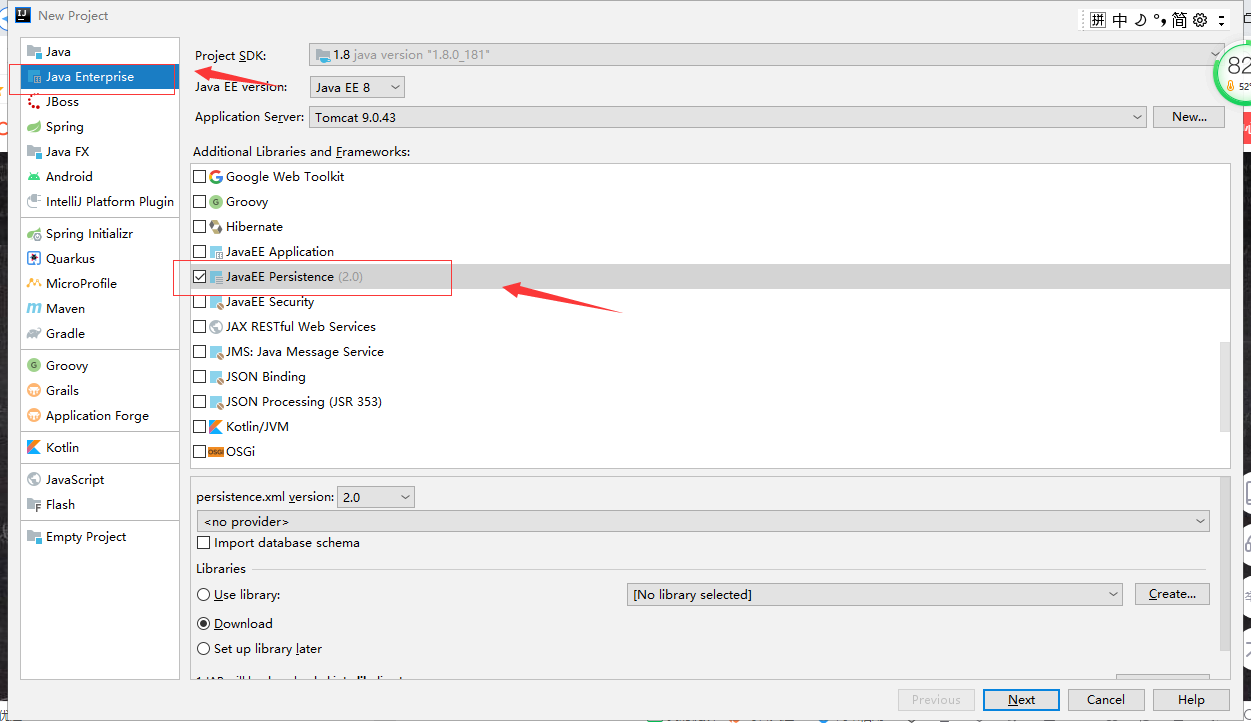This screenshot has height=728, width=1251.
Task: Check the JavaEE Security checkbox
Action: point(199,301)
